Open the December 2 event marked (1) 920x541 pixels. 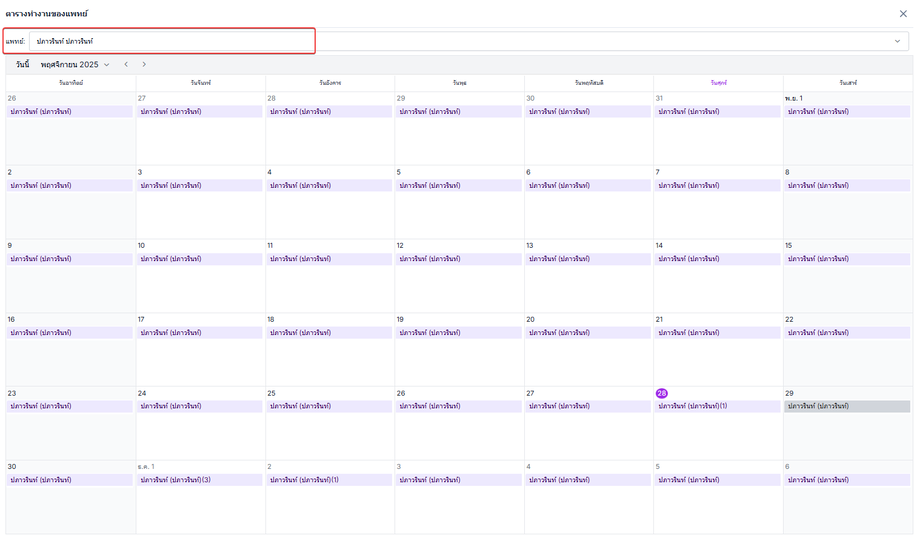pyautogui.click(x=329, y=480)
